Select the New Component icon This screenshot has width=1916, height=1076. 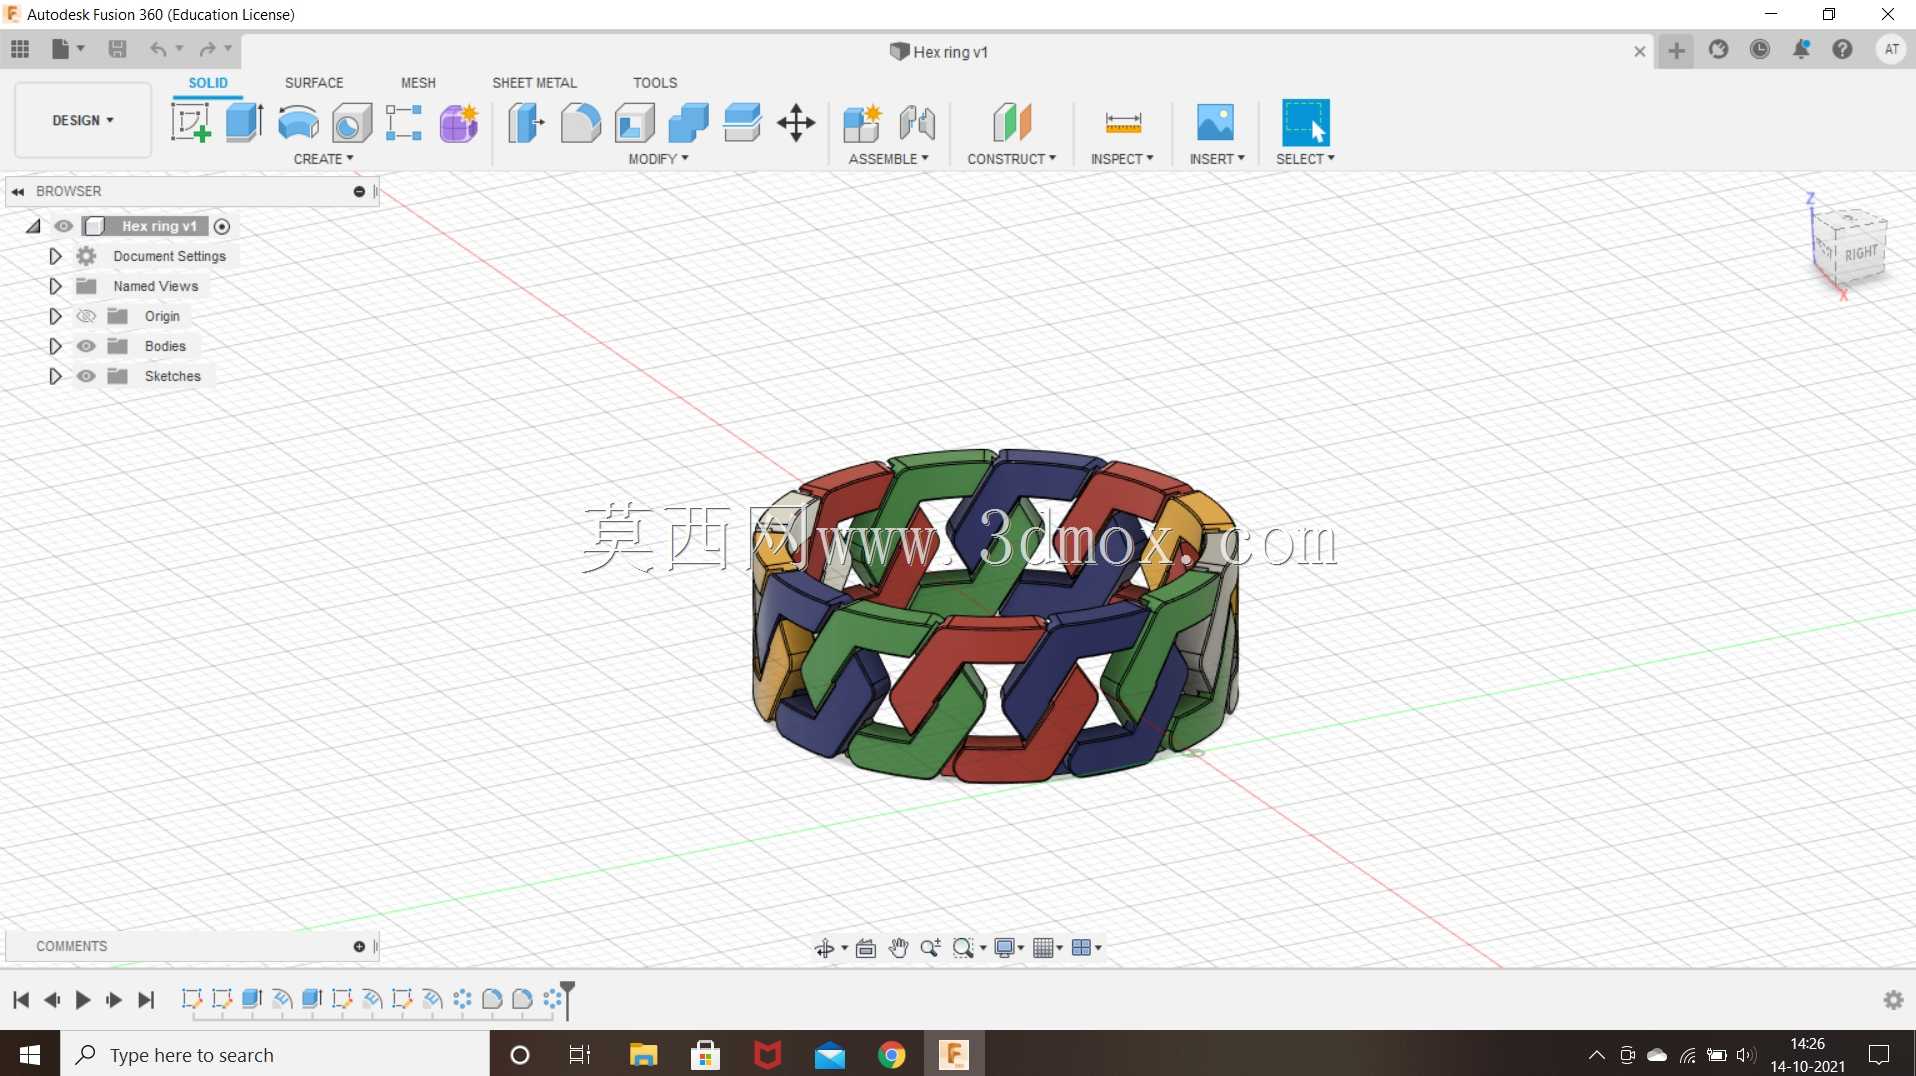(862, 123)
